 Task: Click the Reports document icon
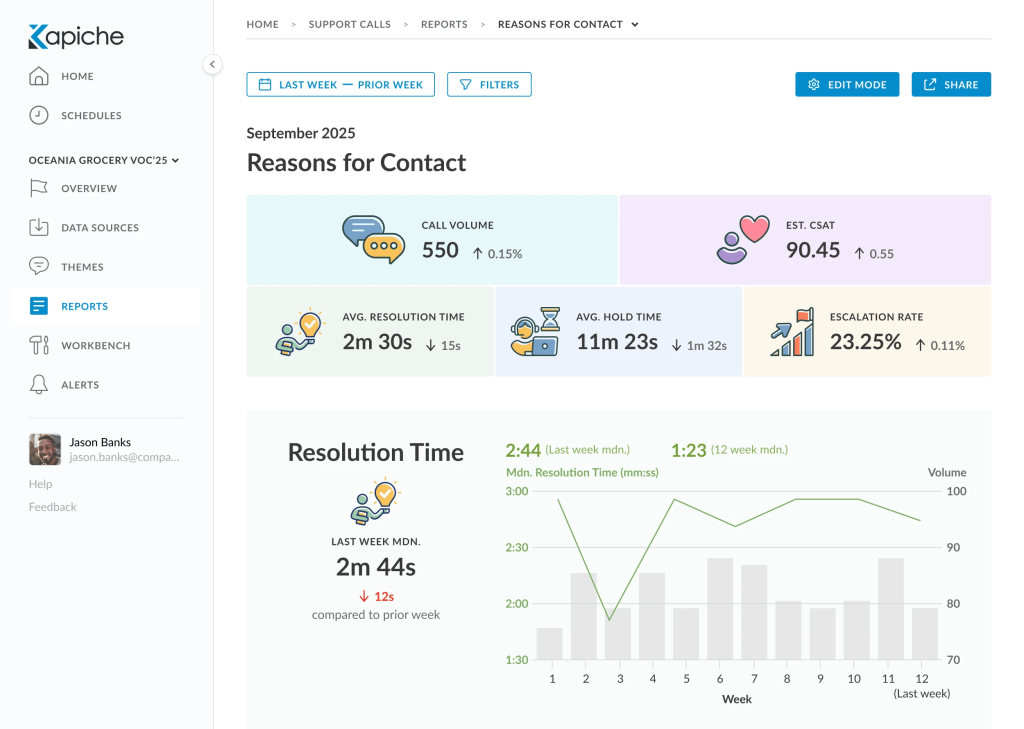tap(39, 306)
